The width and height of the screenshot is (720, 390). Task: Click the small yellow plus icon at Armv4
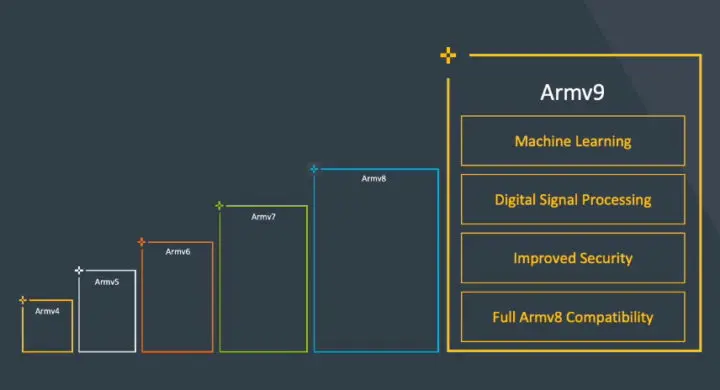pos(23,300)
